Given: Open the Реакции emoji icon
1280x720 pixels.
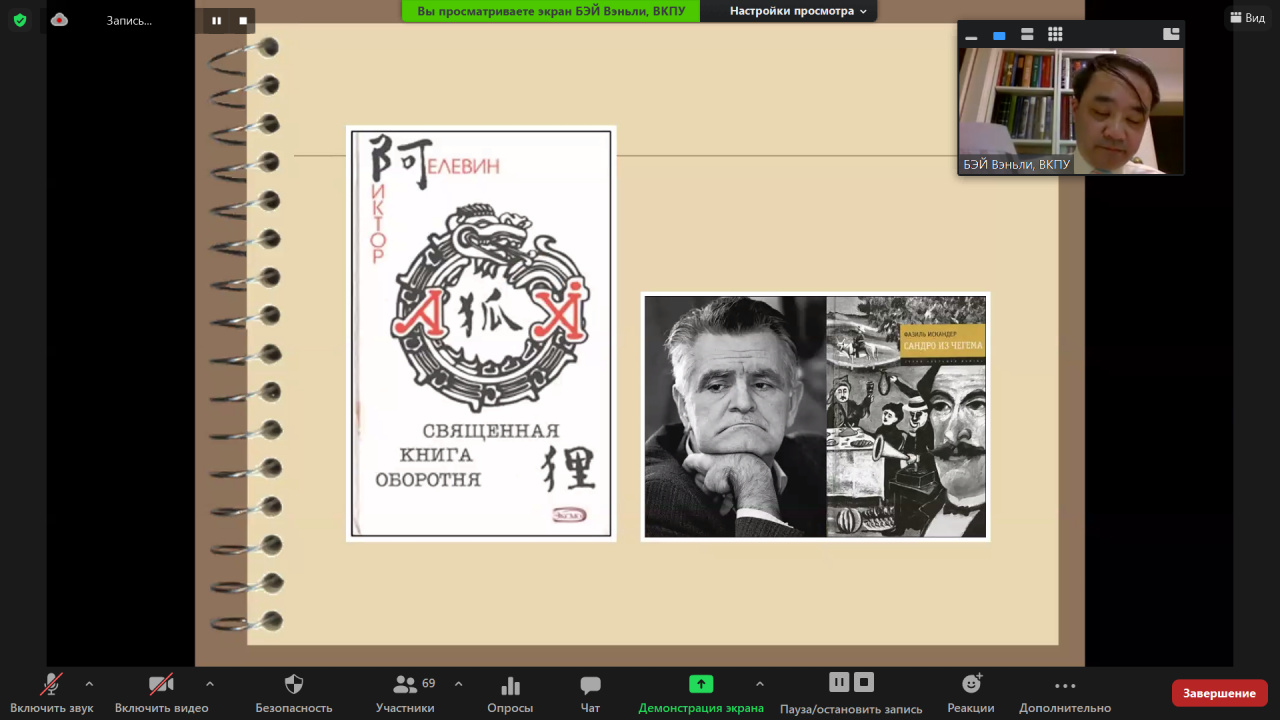Looking at the screenshot, I should 970,684.
